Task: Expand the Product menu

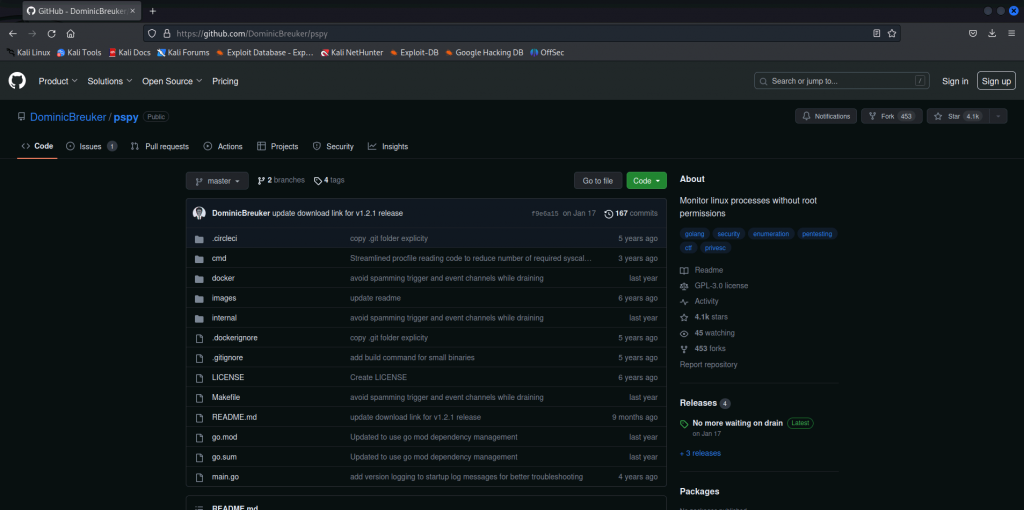Action: pyautogui.click(x=58, y=81)
